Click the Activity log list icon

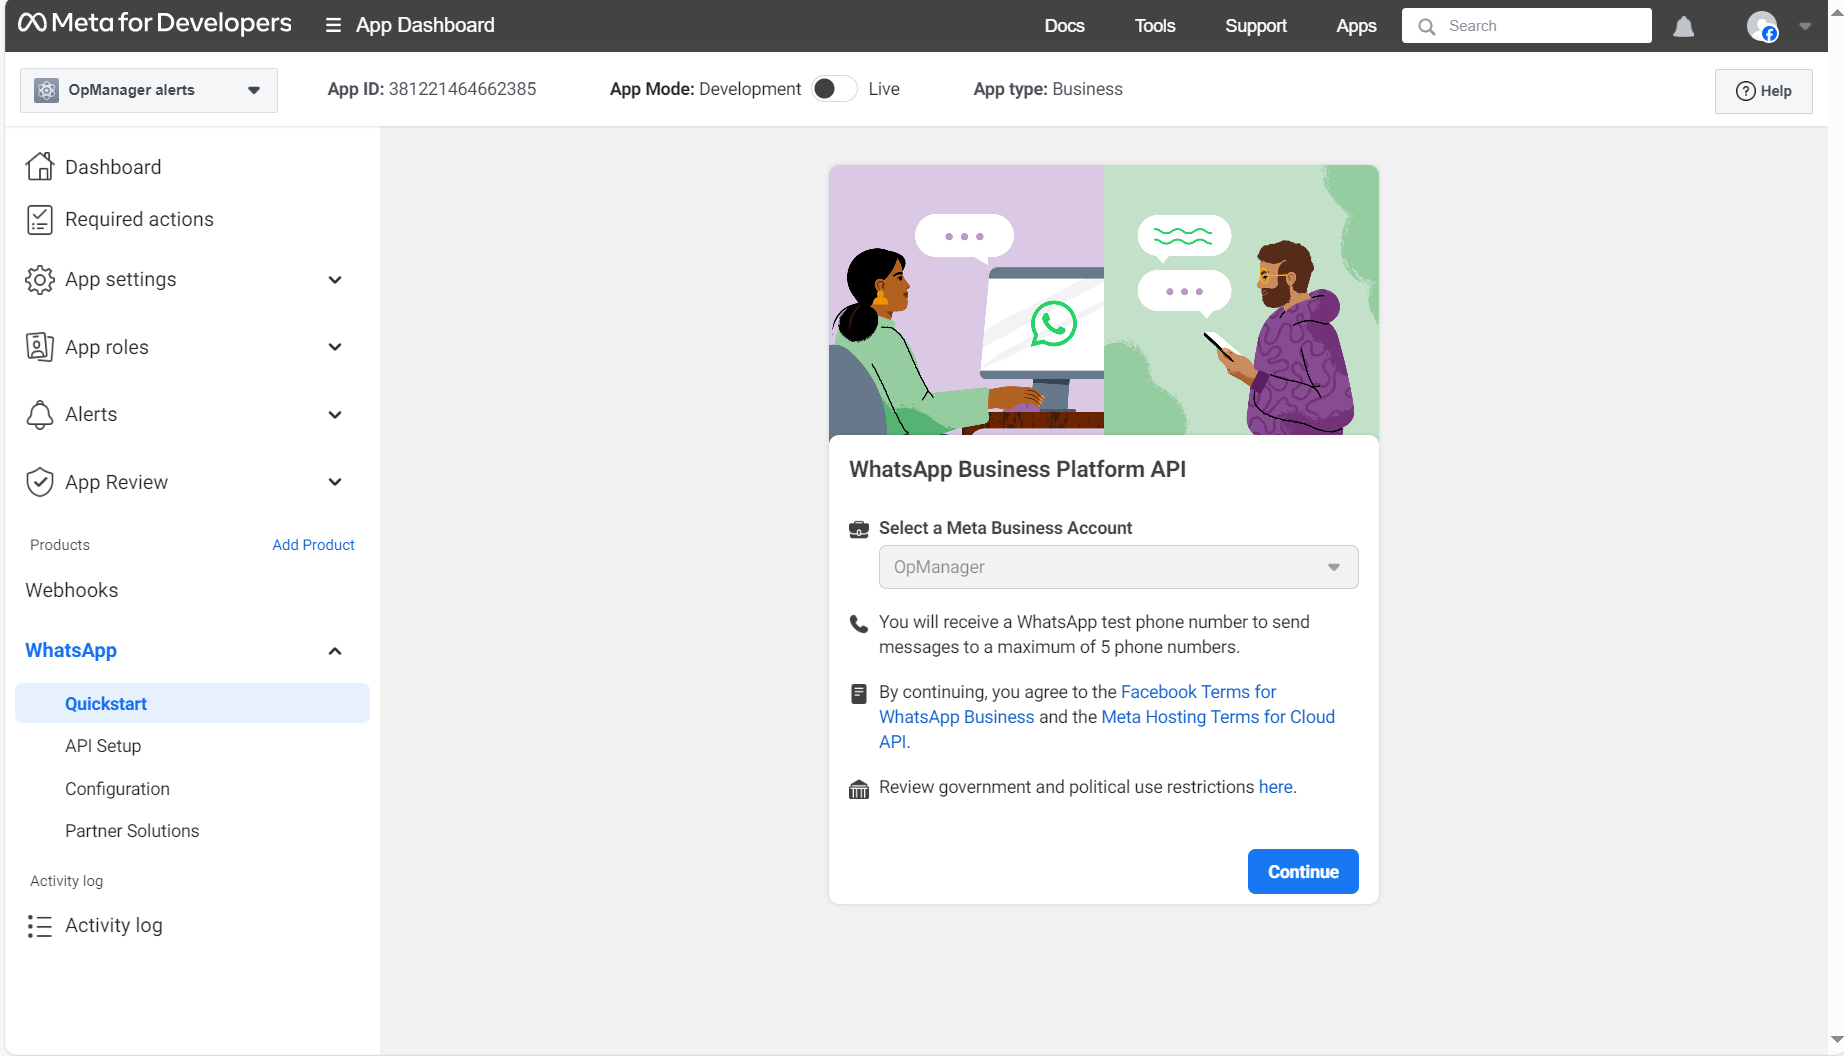[40, 926]
